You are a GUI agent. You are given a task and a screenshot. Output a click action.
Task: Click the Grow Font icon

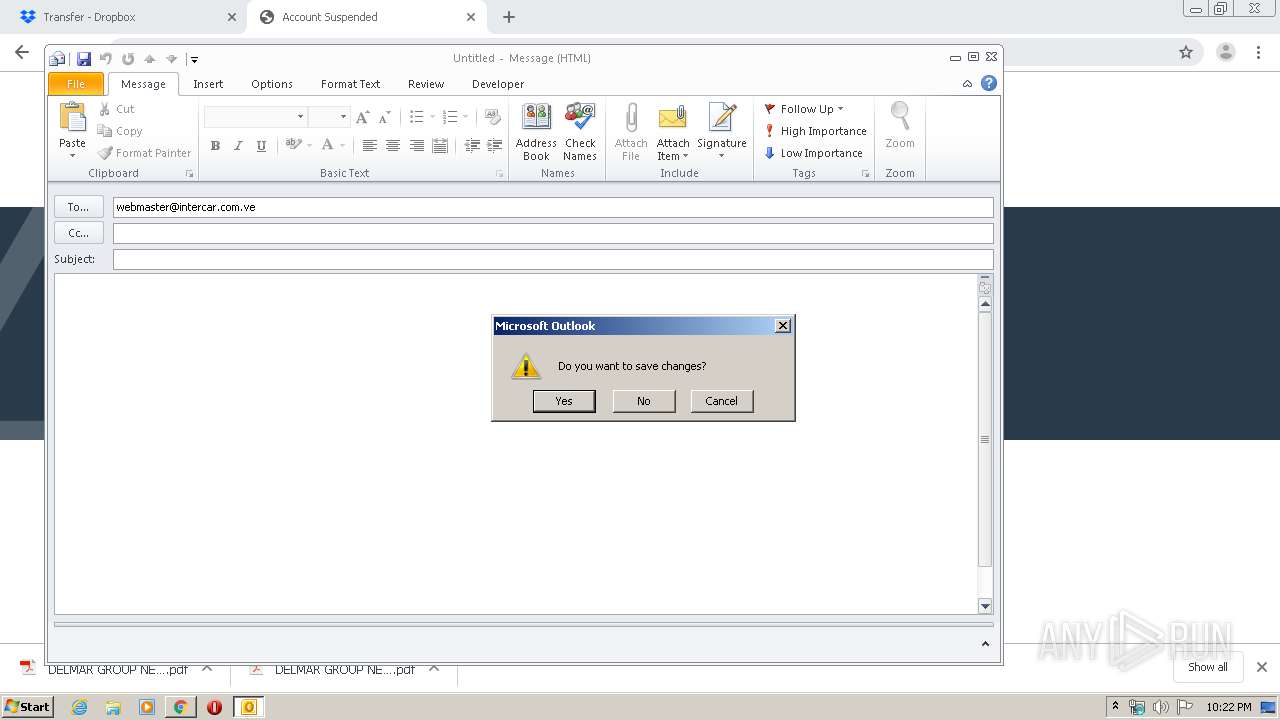(362, 117)
